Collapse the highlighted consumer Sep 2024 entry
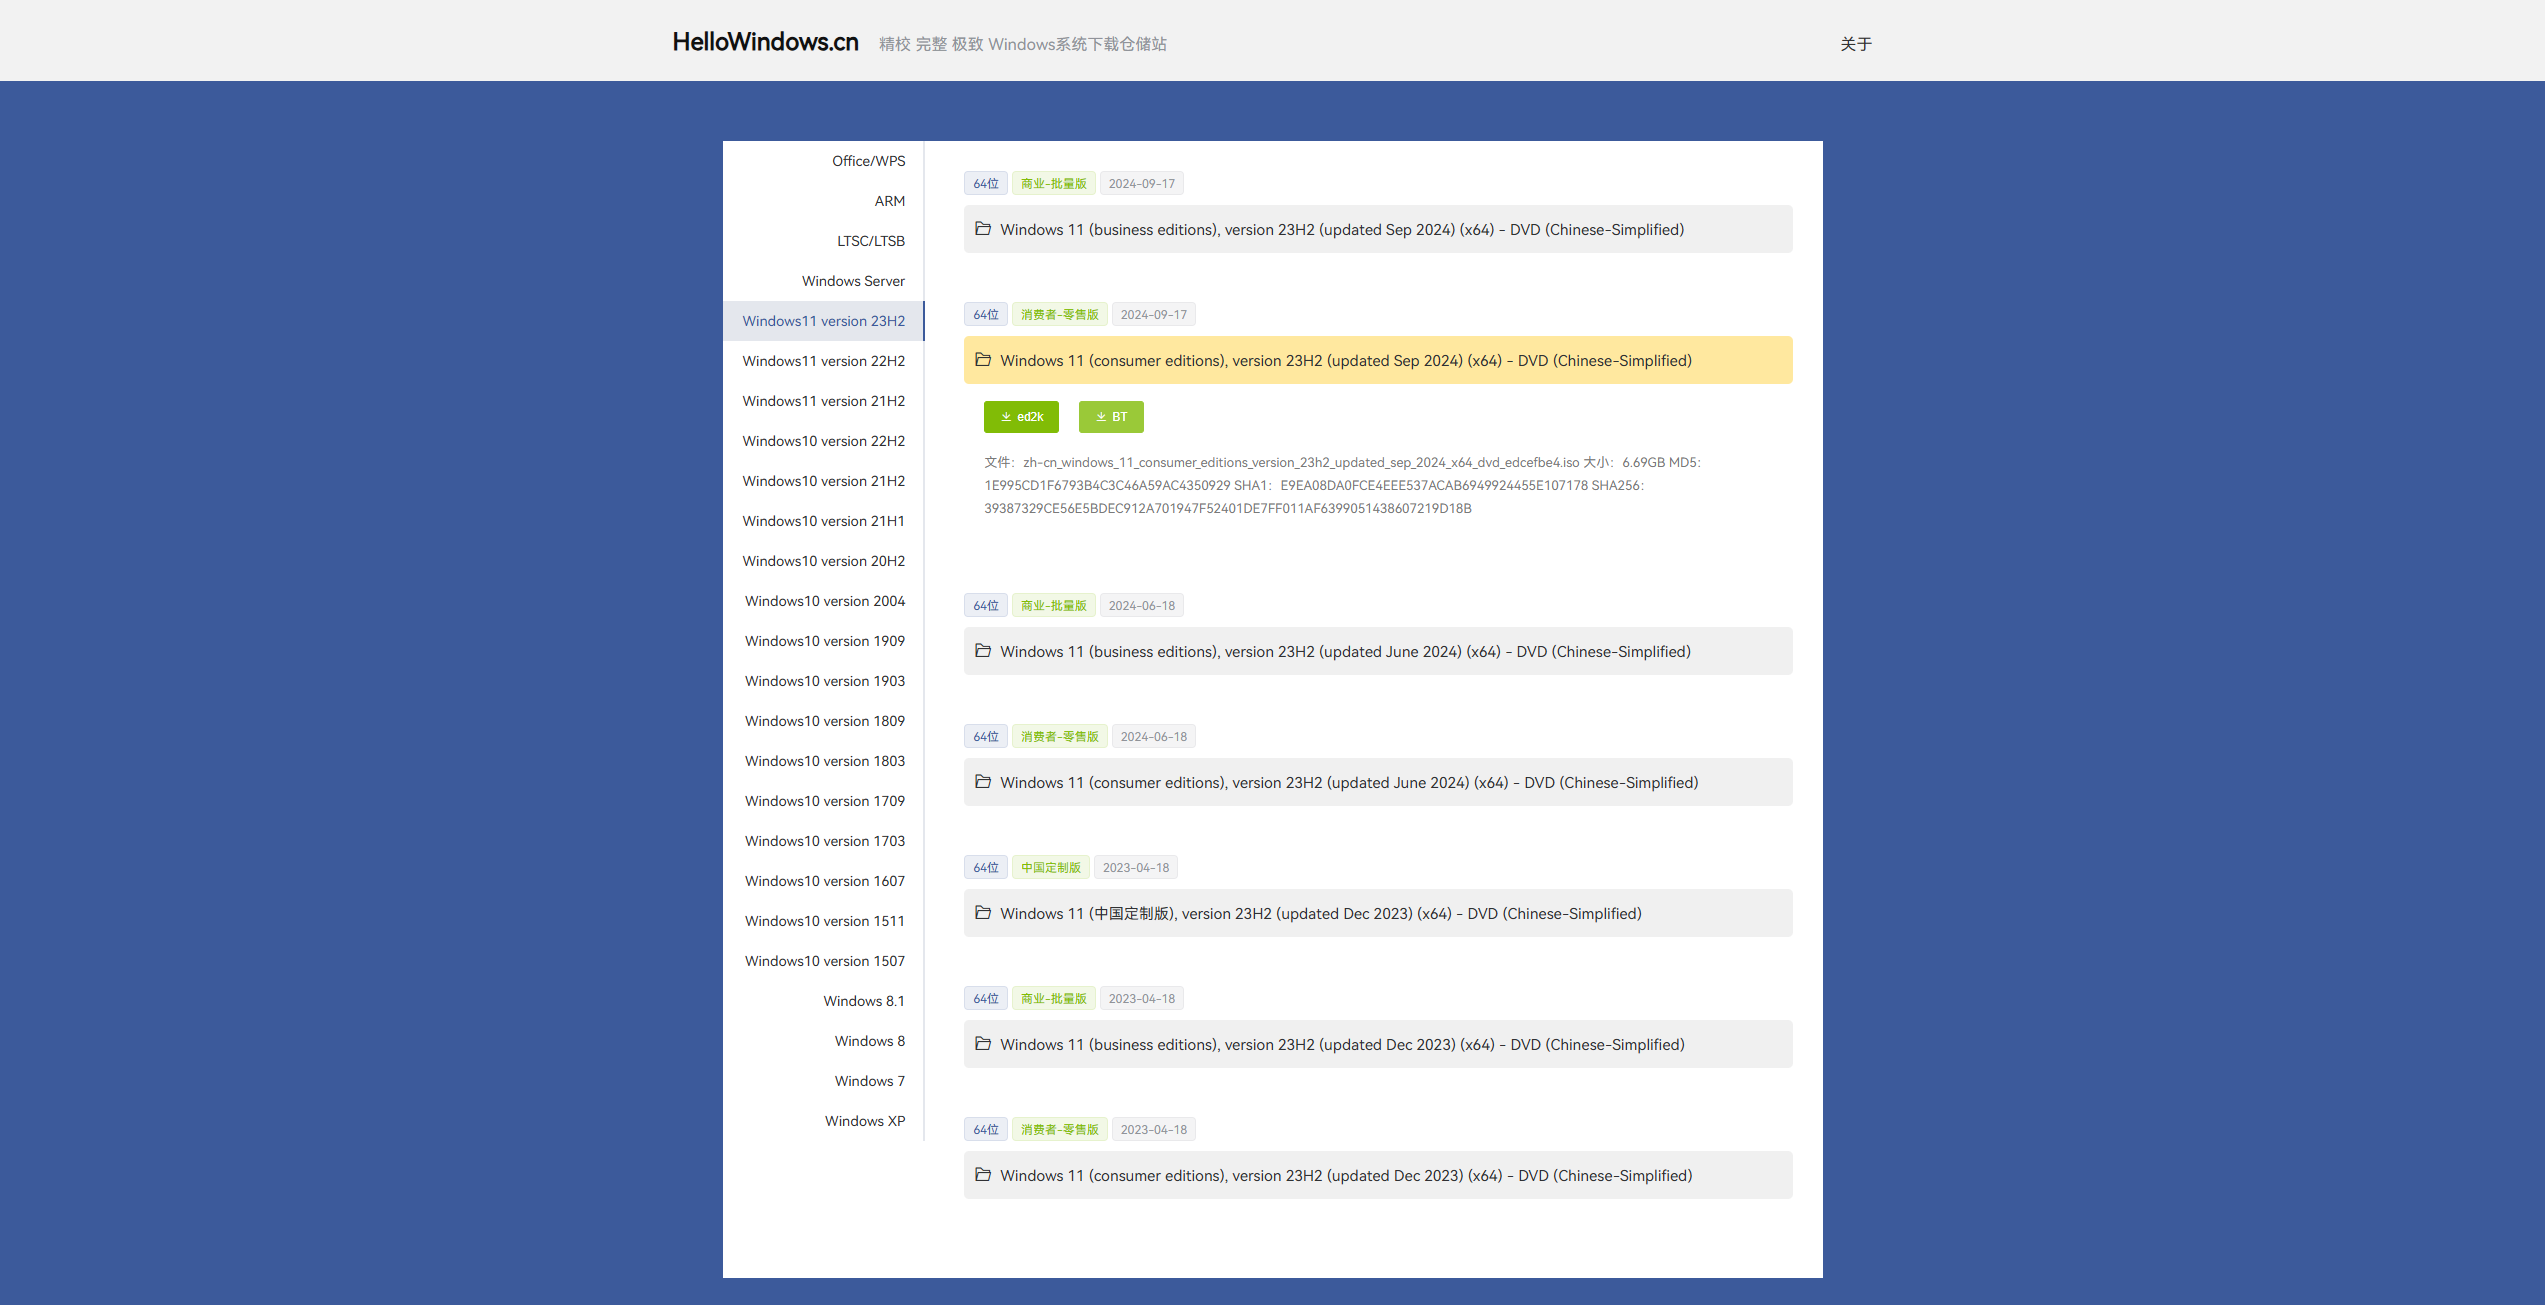Image resolution: width=2545 pixels, height=1305 pixels. point(1345,361)
